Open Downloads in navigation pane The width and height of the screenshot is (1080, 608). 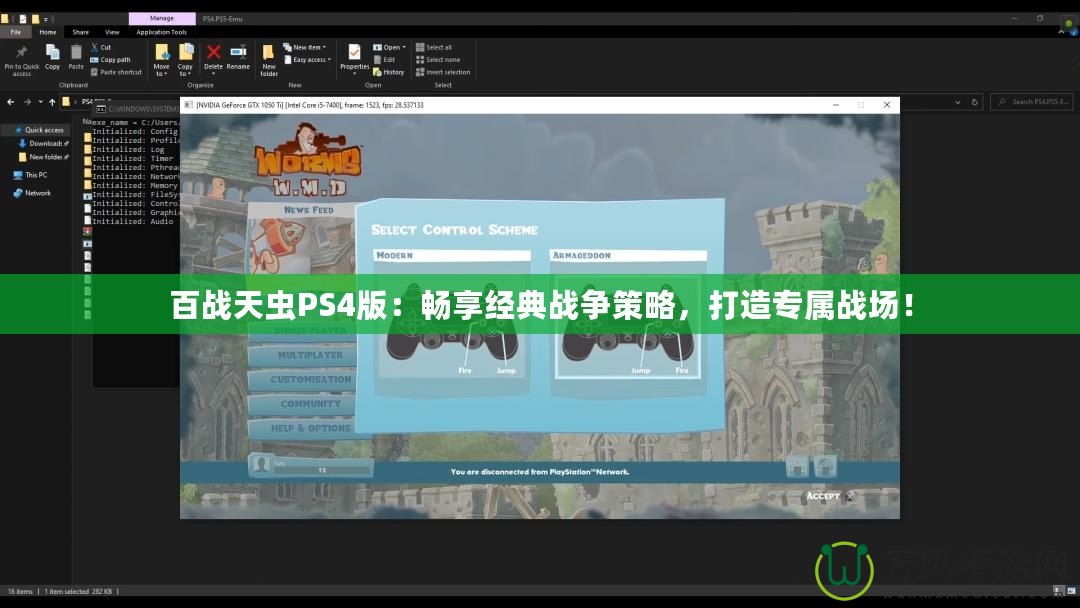tap(43, 143)
